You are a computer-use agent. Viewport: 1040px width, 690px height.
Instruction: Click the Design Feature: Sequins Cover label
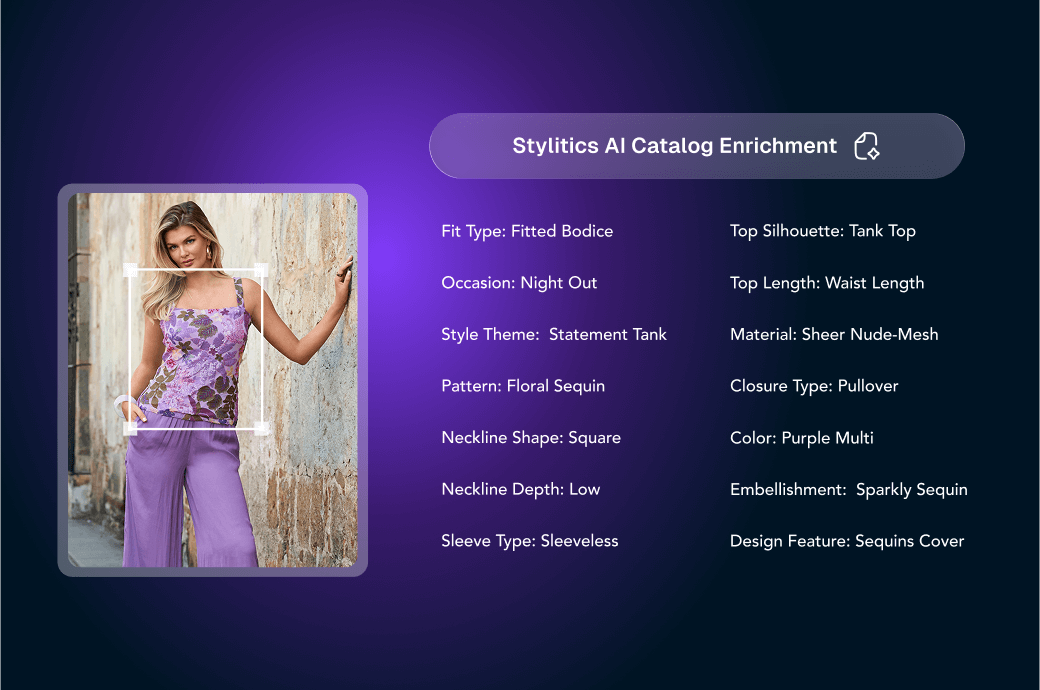[847, 541]
